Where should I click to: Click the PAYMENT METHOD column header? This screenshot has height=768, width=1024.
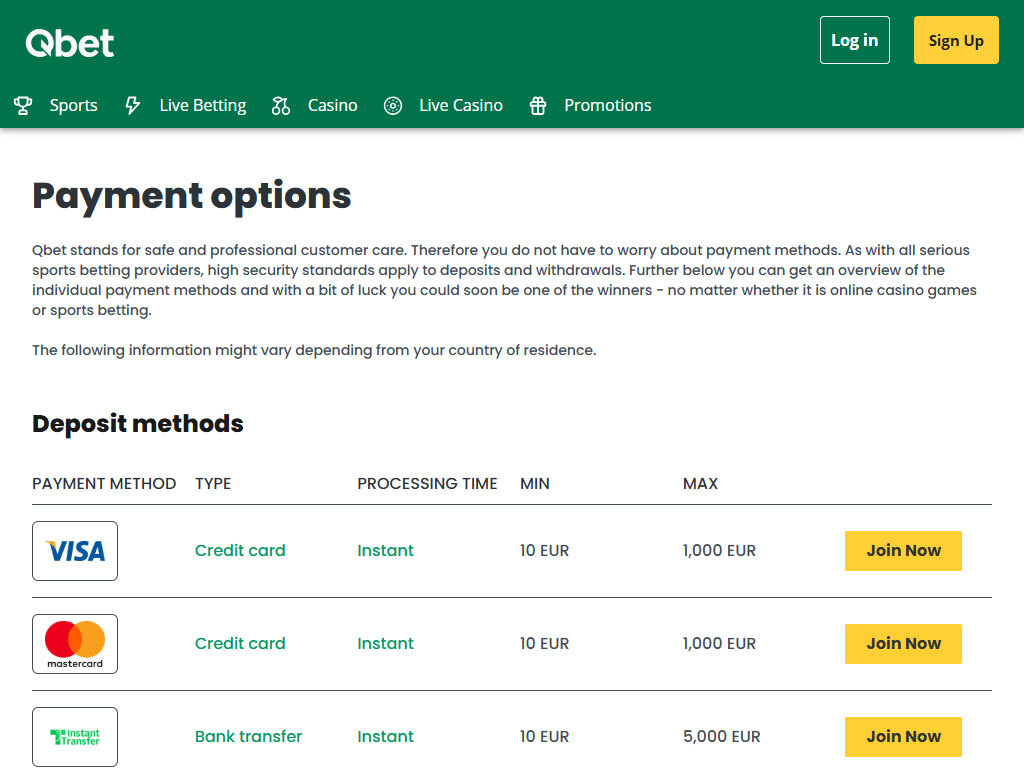pyautogui.click(x=104, y=483)
